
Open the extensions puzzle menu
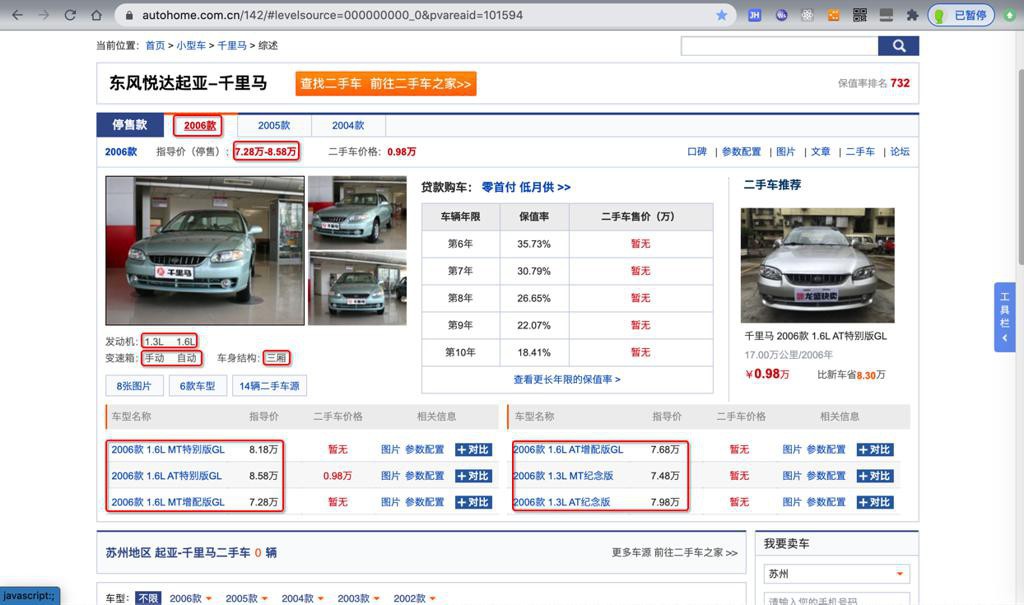tap(912, 15)
